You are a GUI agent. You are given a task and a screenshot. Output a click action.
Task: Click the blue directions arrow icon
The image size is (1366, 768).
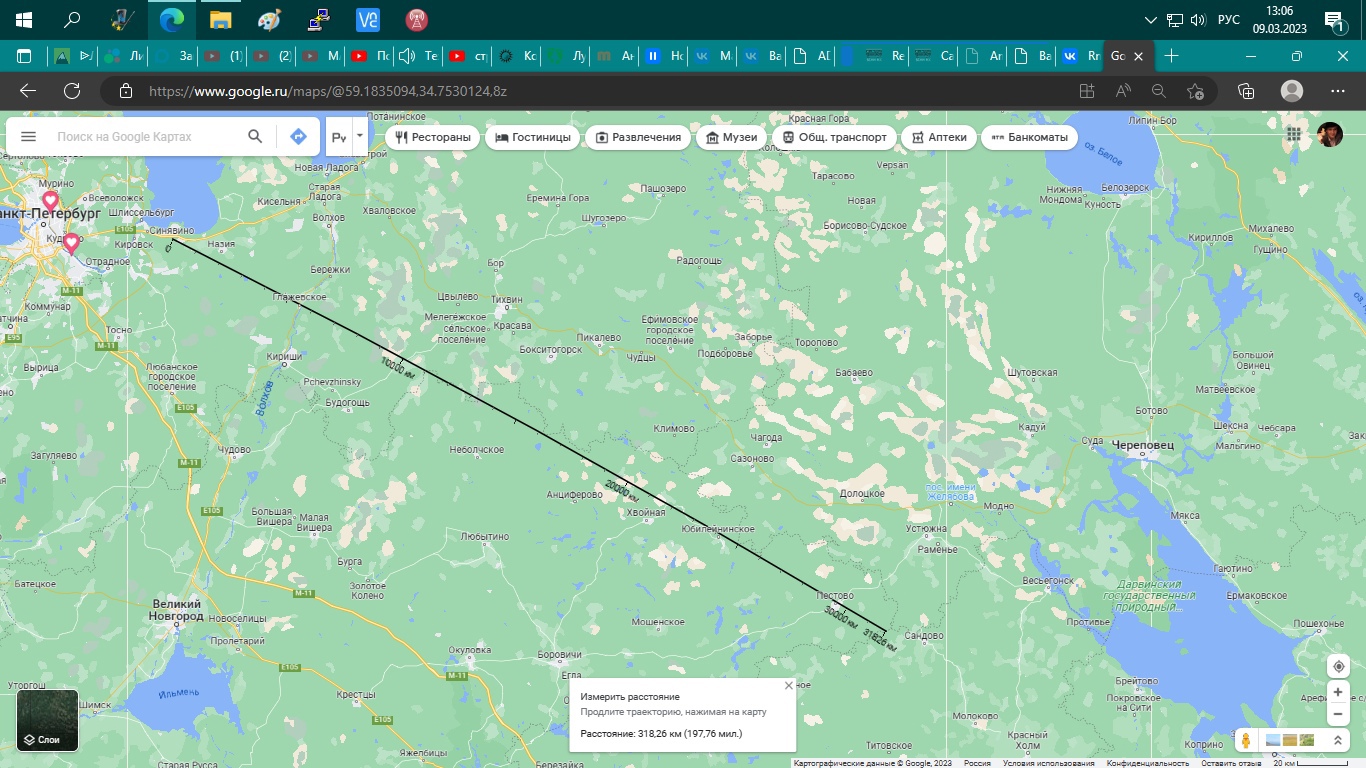(298, 137)
